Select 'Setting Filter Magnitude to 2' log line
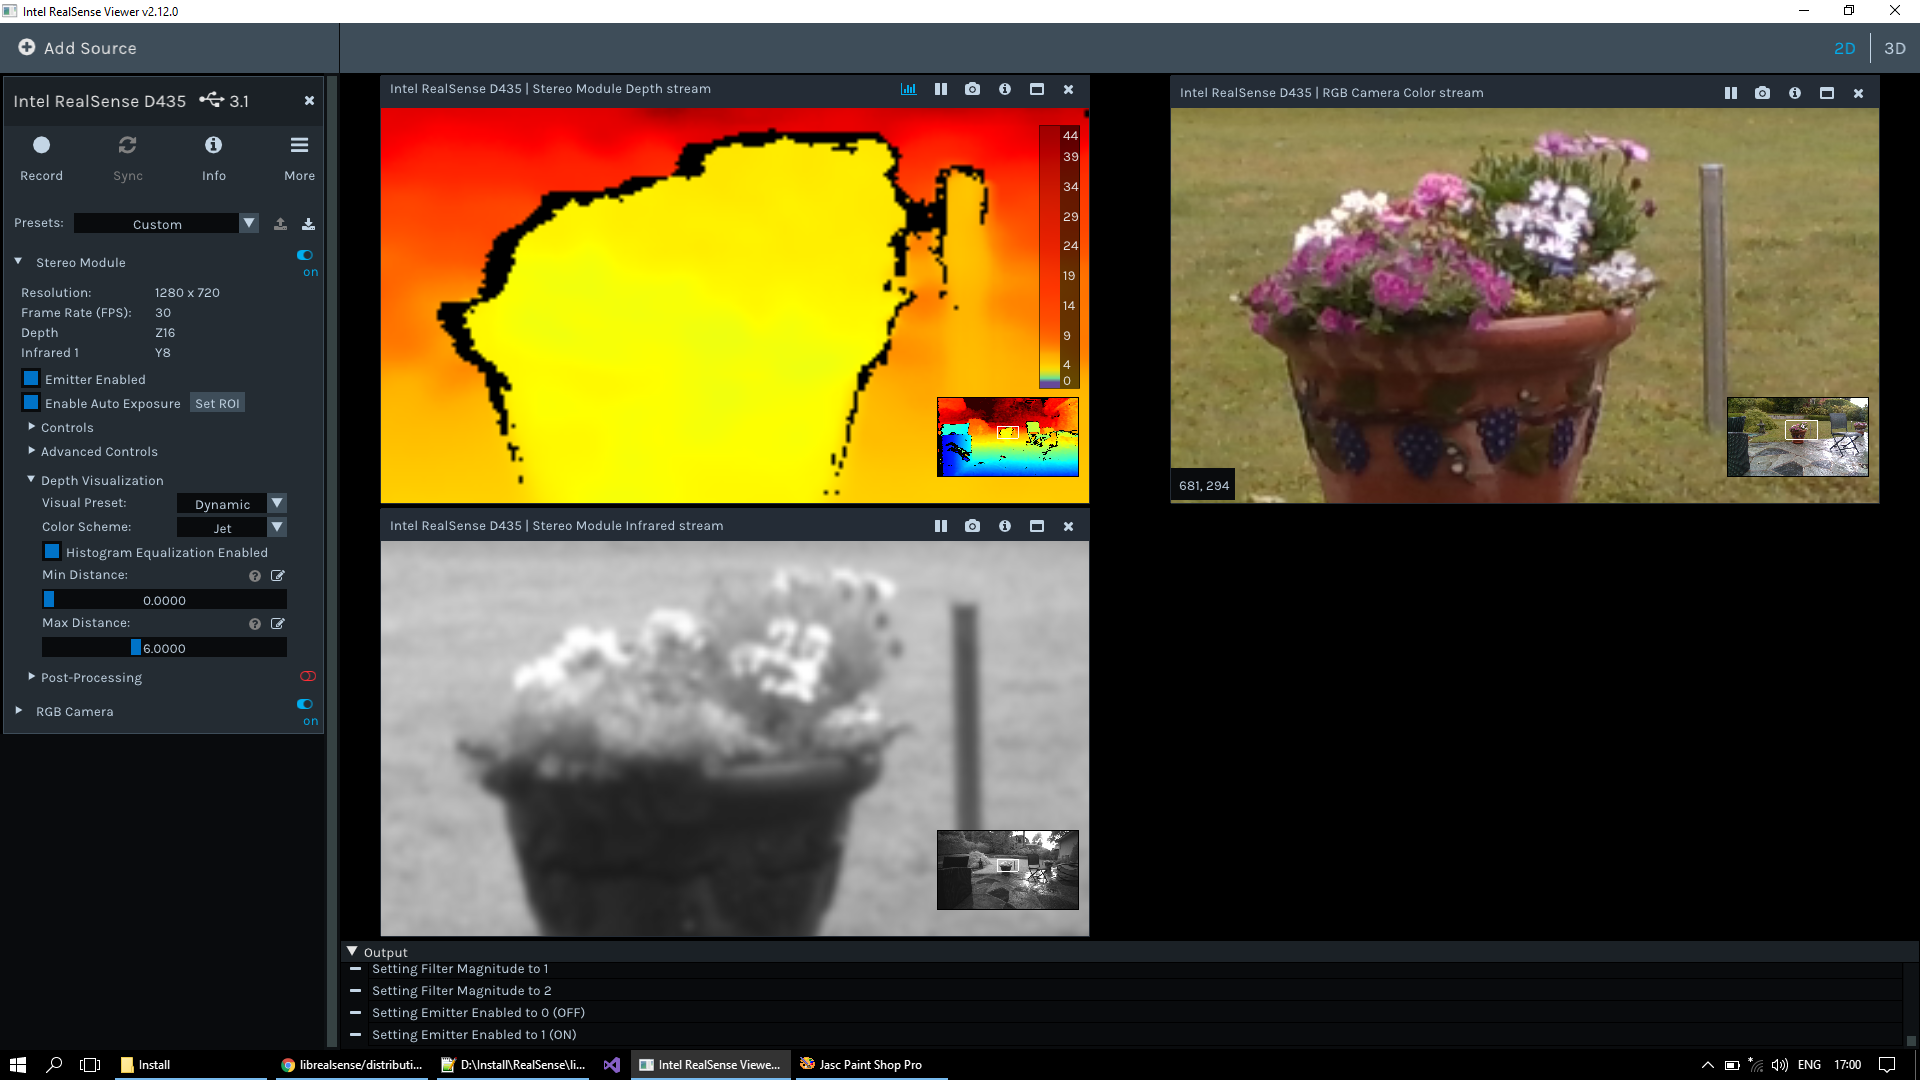The image size is (1920, 1080). click(x=461, y=991)
